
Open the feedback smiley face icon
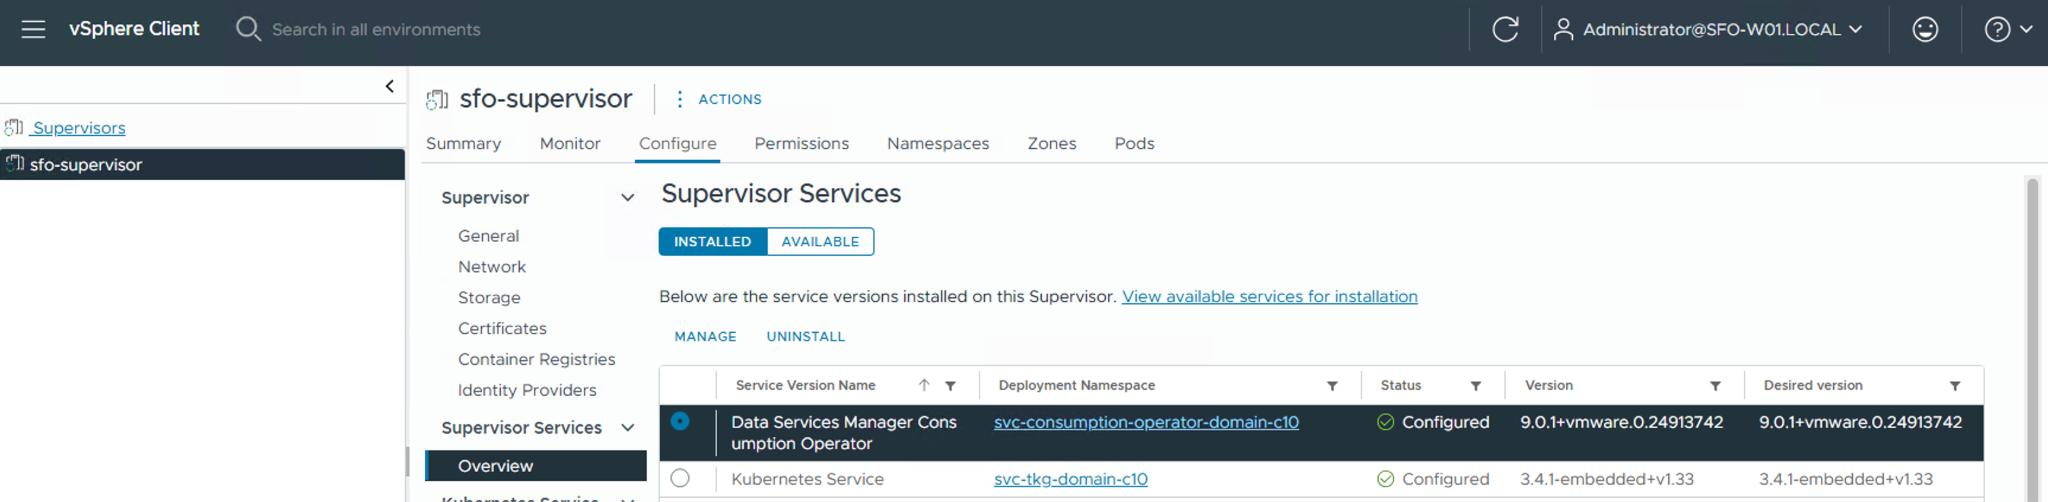click(1925, 29)
